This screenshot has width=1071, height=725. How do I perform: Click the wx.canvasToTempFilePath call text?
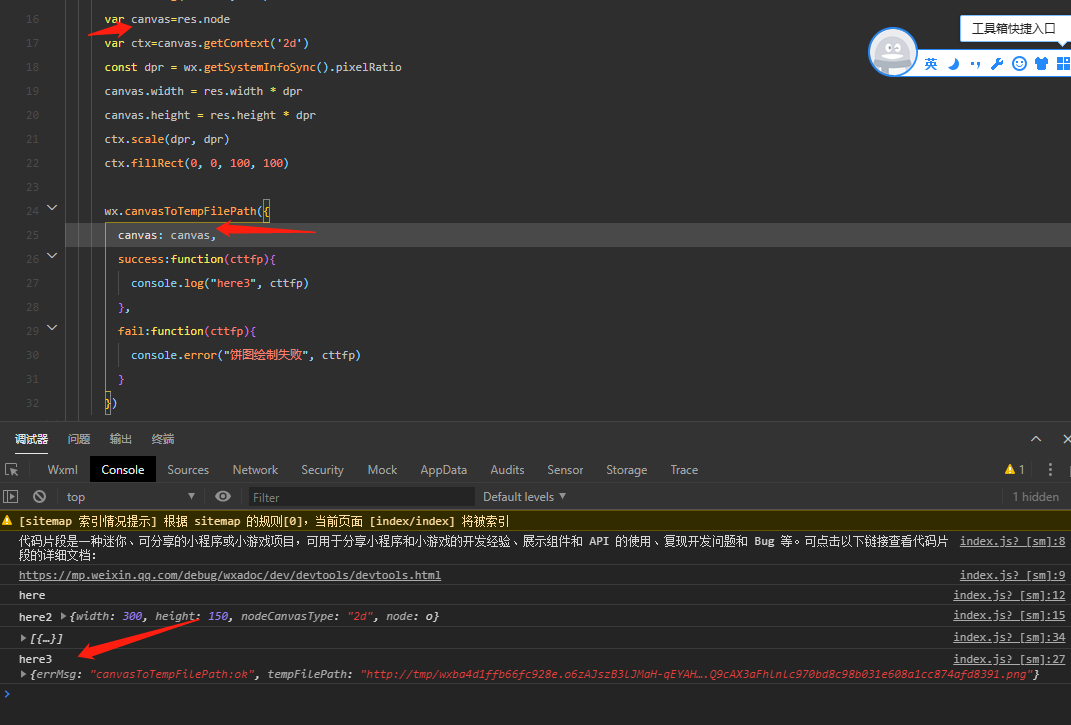[187, 211]
